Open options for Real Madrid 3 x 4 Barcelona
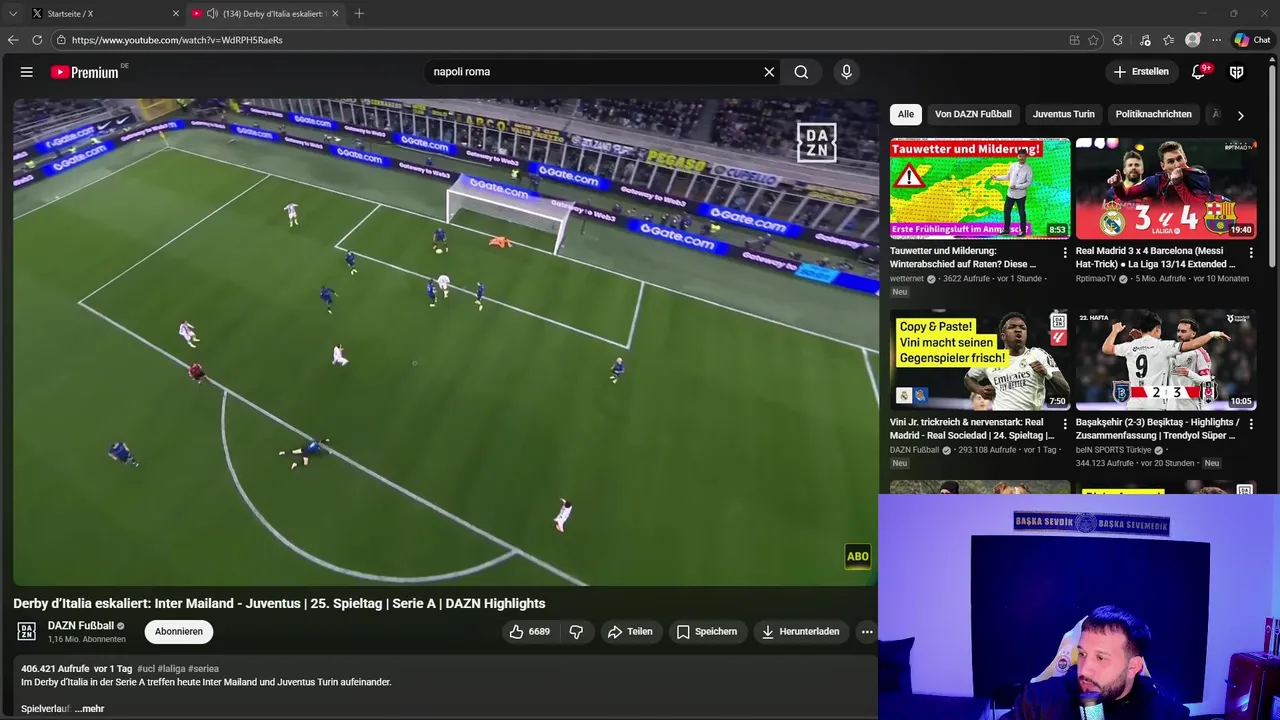Viewport: 1280px width, 720px height. pos(1250,253)
